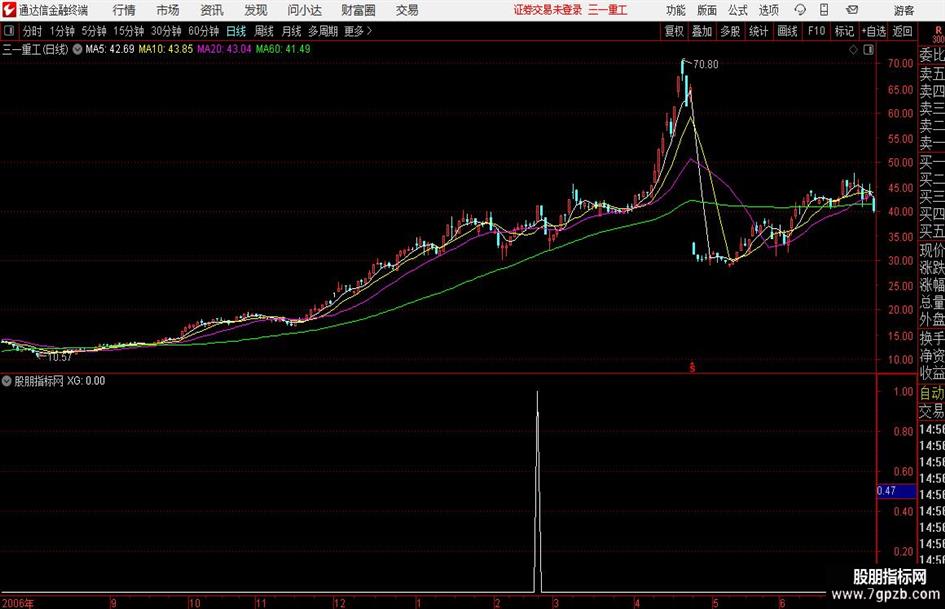The image size is (945, 609).
Task: Open the 资讯 menu
Action: (x=212, y=10)
